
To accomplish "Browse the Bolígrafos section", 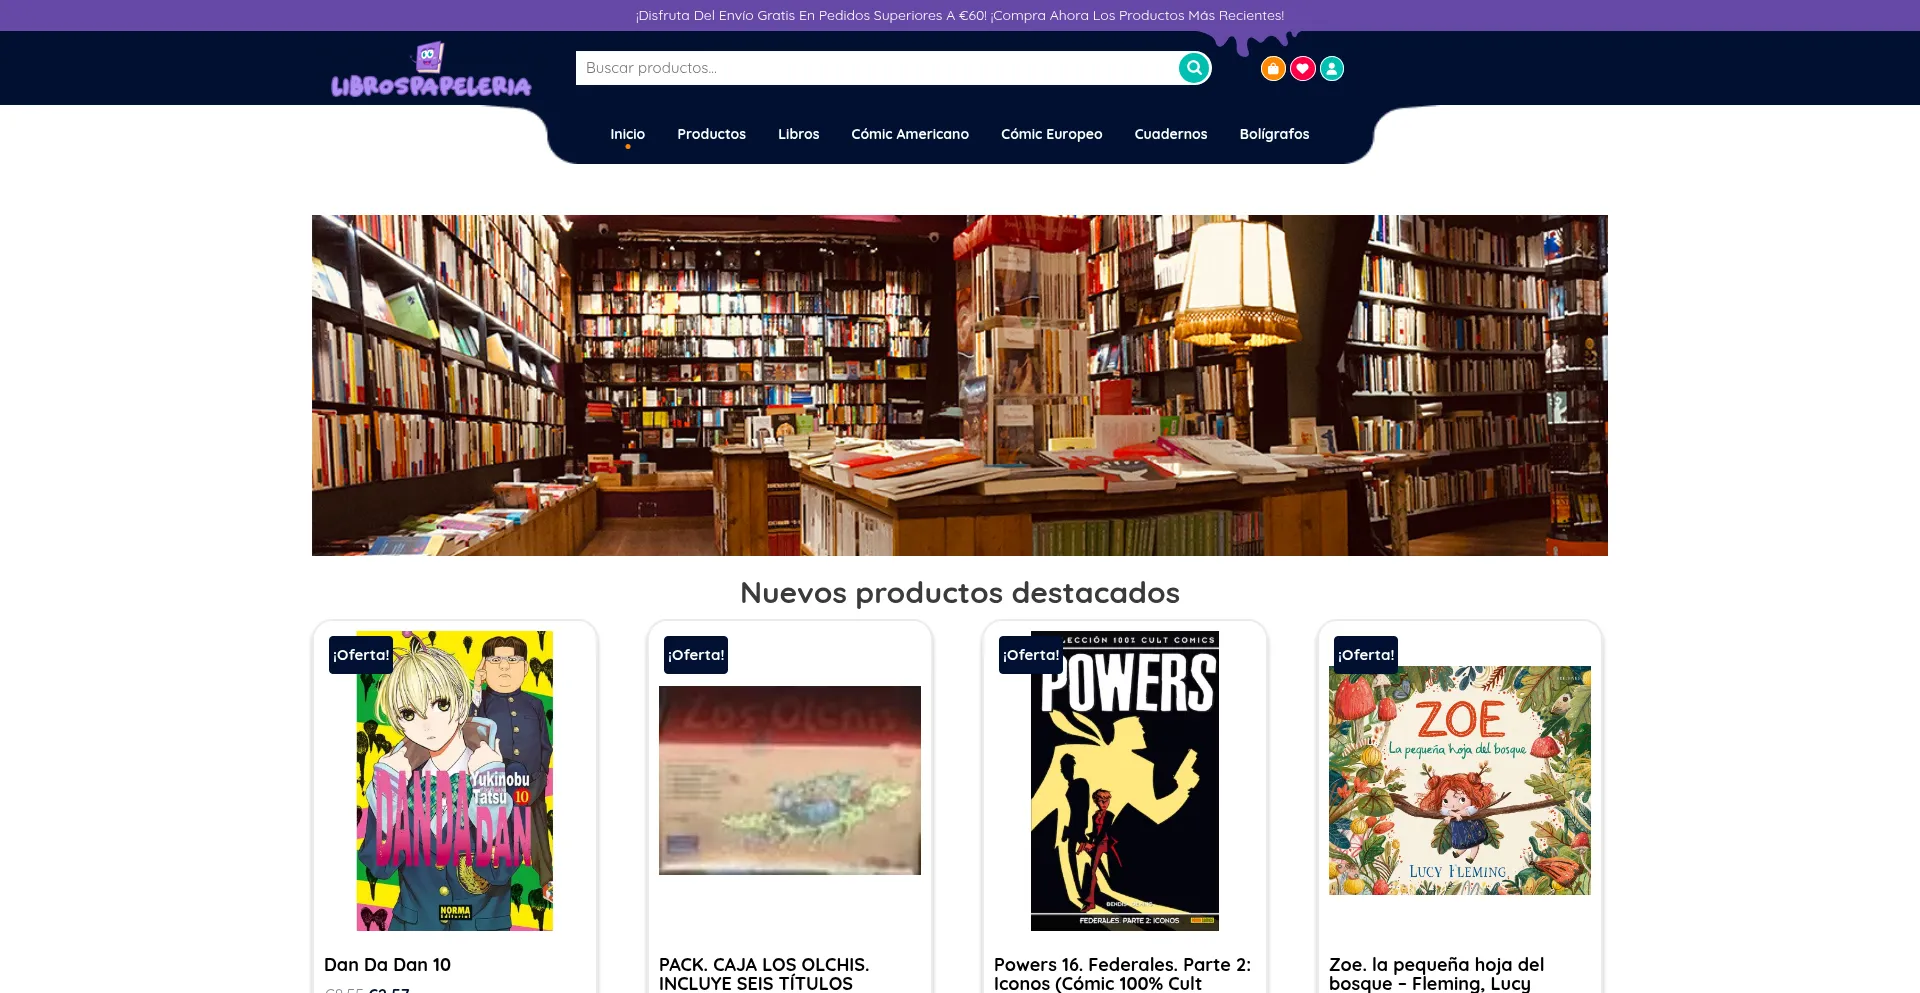I will [1274, 133].
